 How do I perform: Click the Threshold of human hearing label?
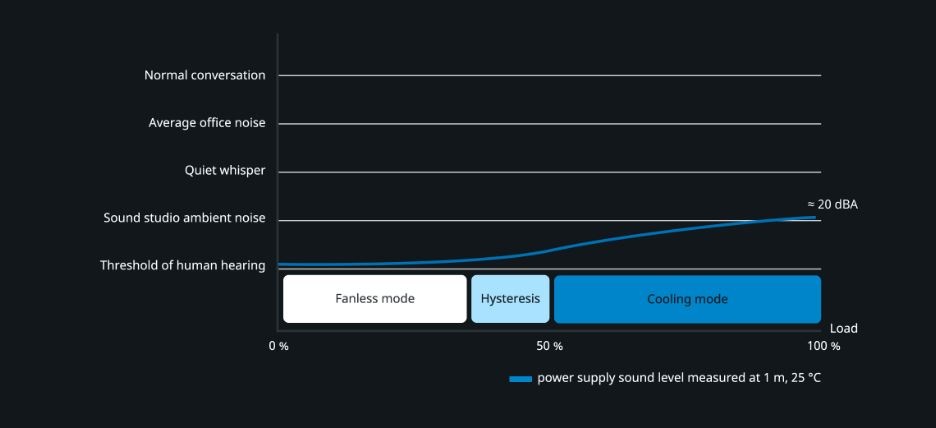(x=183, y=266)
